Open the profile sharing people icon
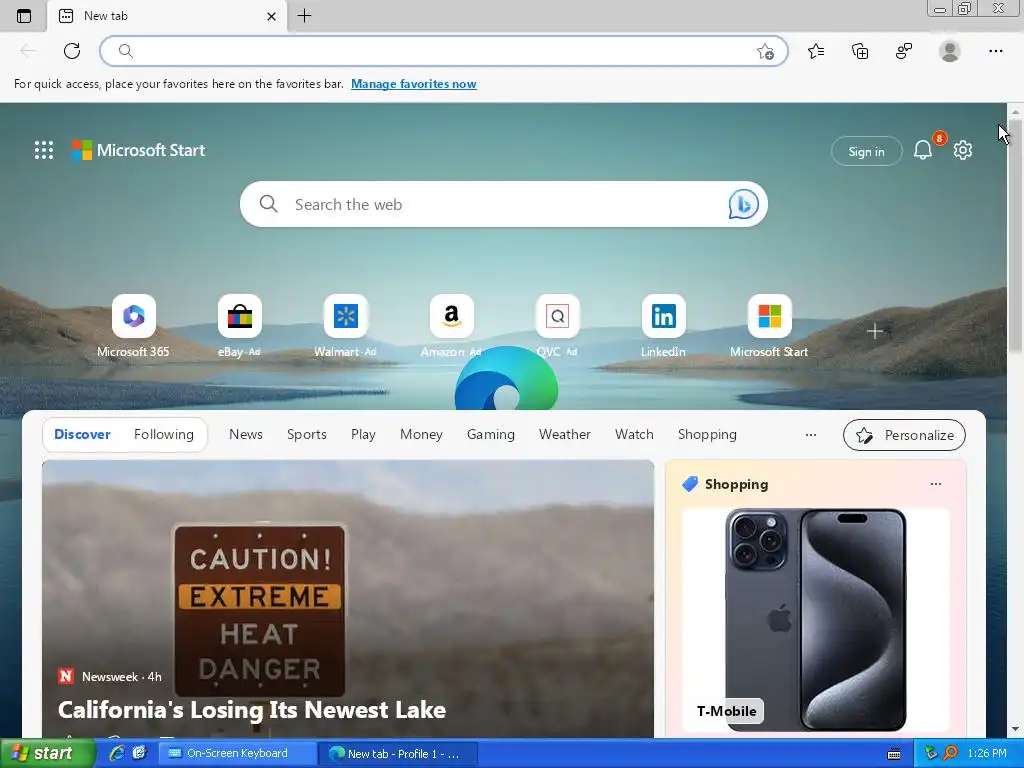Screen dimensions: 1024x768 coord(904,51)
